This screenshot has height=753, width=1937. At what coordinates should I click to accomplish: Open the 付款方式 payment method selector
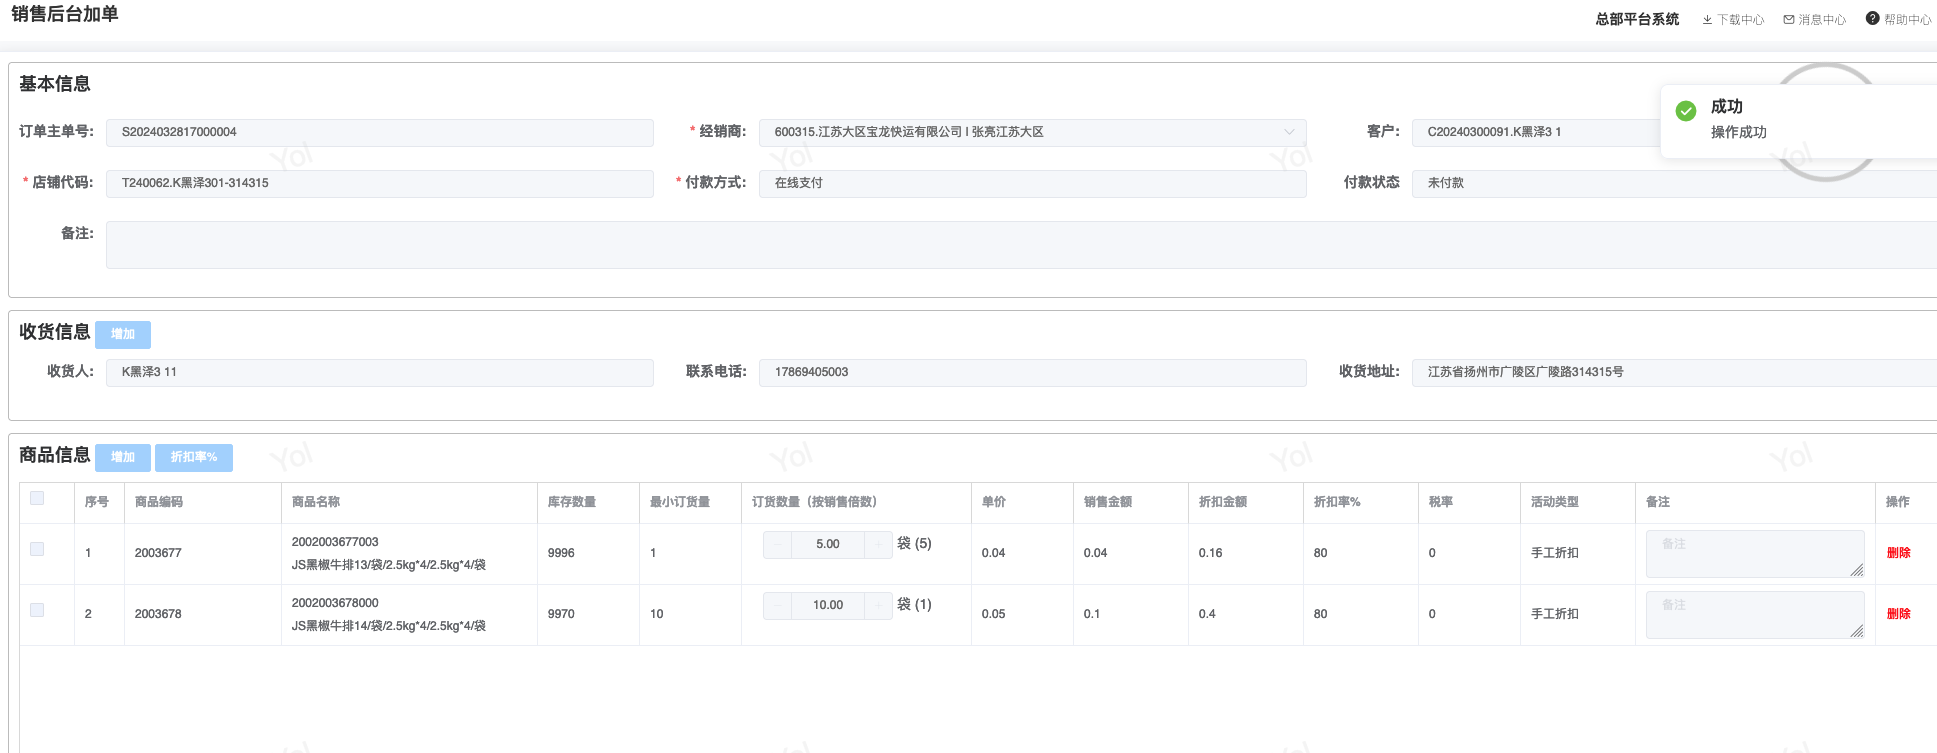pyautogui.click(x=1032, y=184)
